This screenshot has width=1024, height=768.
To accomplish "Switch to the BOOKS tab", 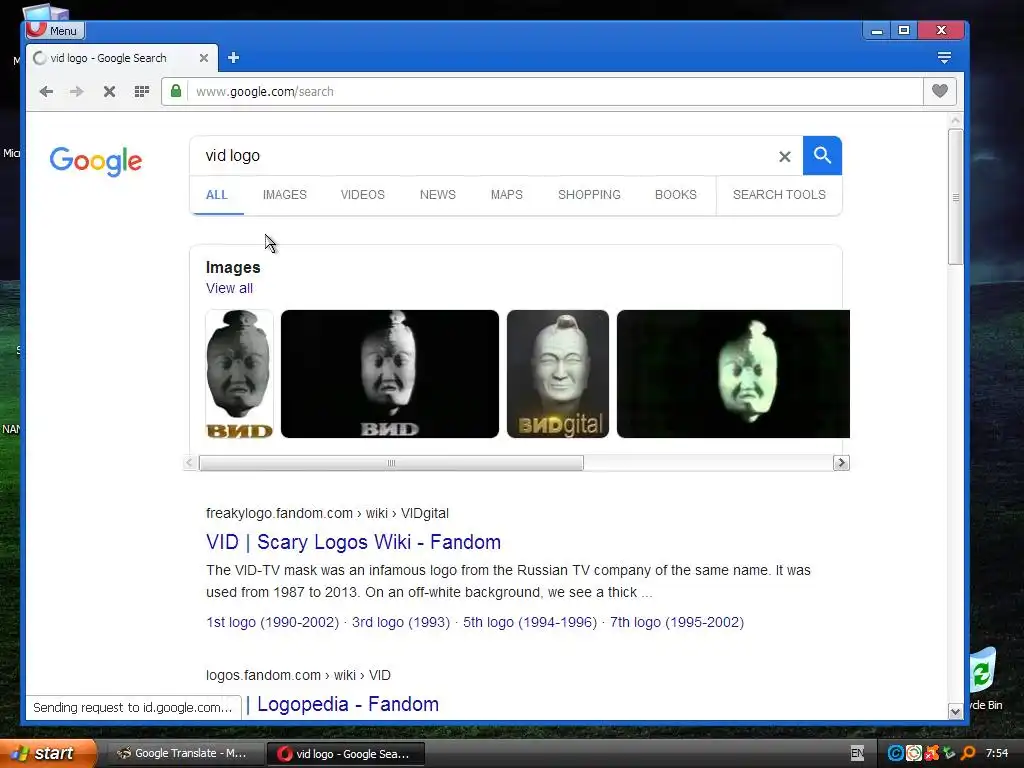I will tap(676, 195).
